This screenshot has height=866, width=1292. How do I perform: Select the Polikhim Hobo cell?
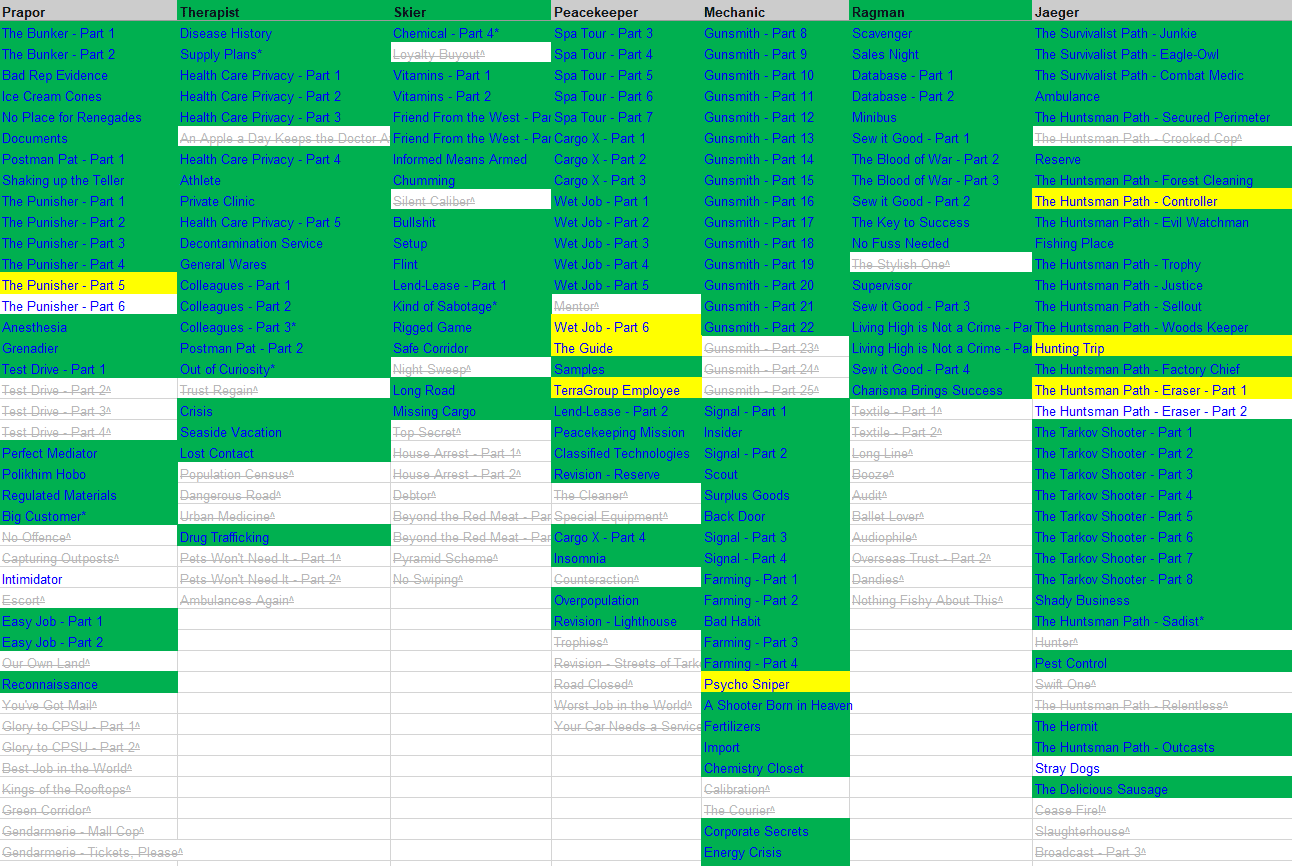pyautogui.click(x=89, y=474)
